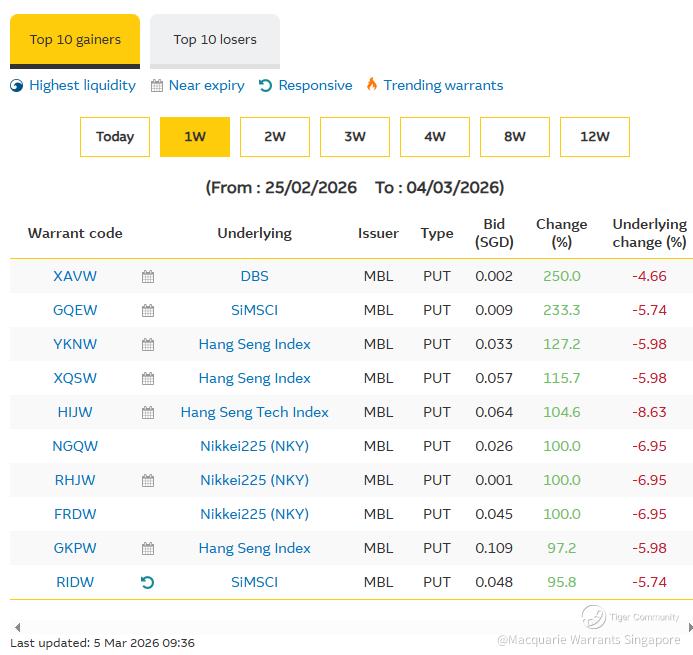The height and width of the screenshot is (655, 693).
Task: Select the 8W period button
Action: (x=515, y=137)
